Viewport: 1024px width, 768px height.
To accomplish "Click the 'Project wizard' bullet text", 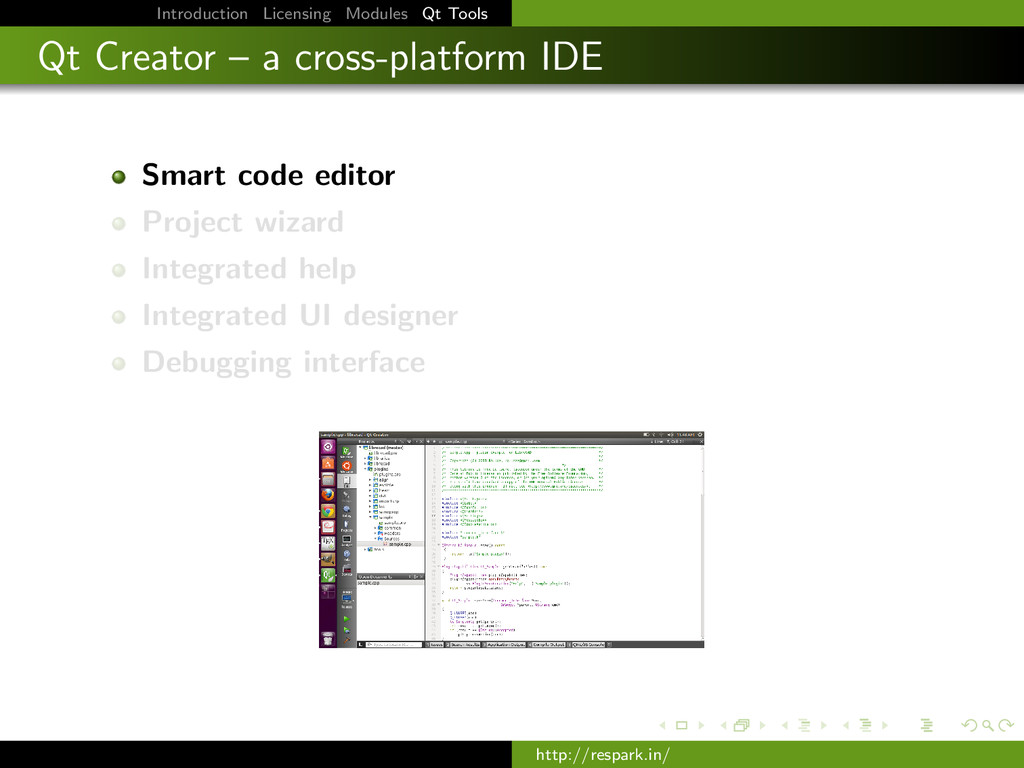I will click(243, 222).
